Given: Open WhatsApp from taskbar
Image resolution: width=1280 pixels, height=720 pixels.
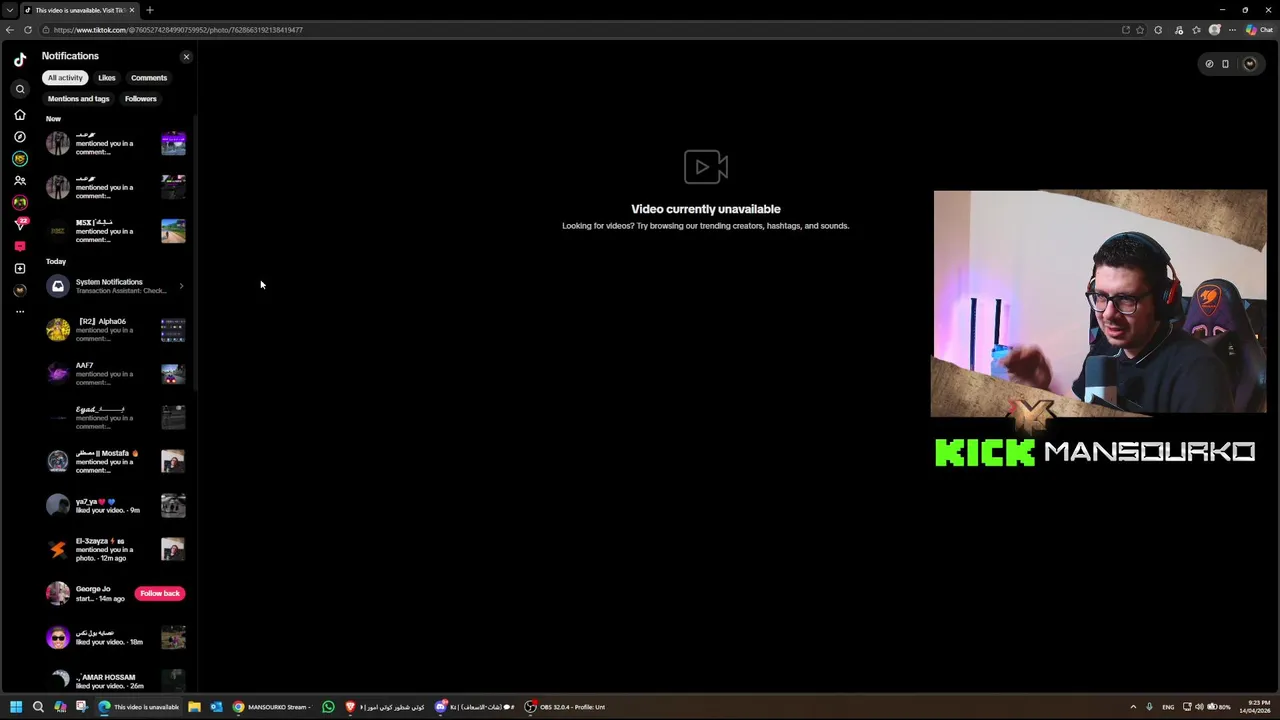Looking at the screenshot, I should [x=328, y=707].
